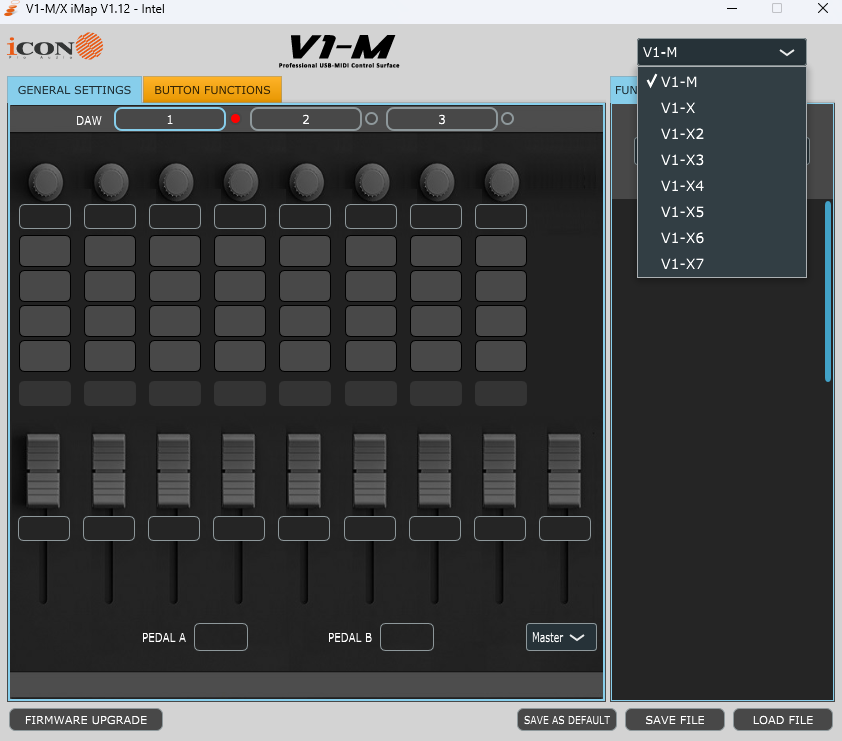Open the Master fader dropdown

561,637
